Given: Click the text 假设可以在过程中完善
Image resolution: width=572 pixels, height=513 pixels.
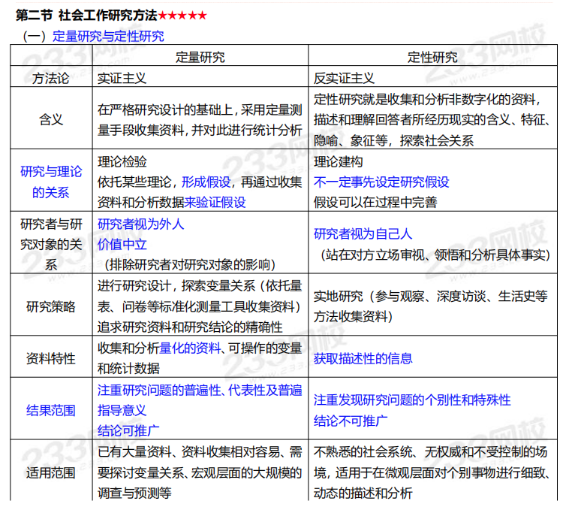Looking at the screenshot, I should click(375, 202).
